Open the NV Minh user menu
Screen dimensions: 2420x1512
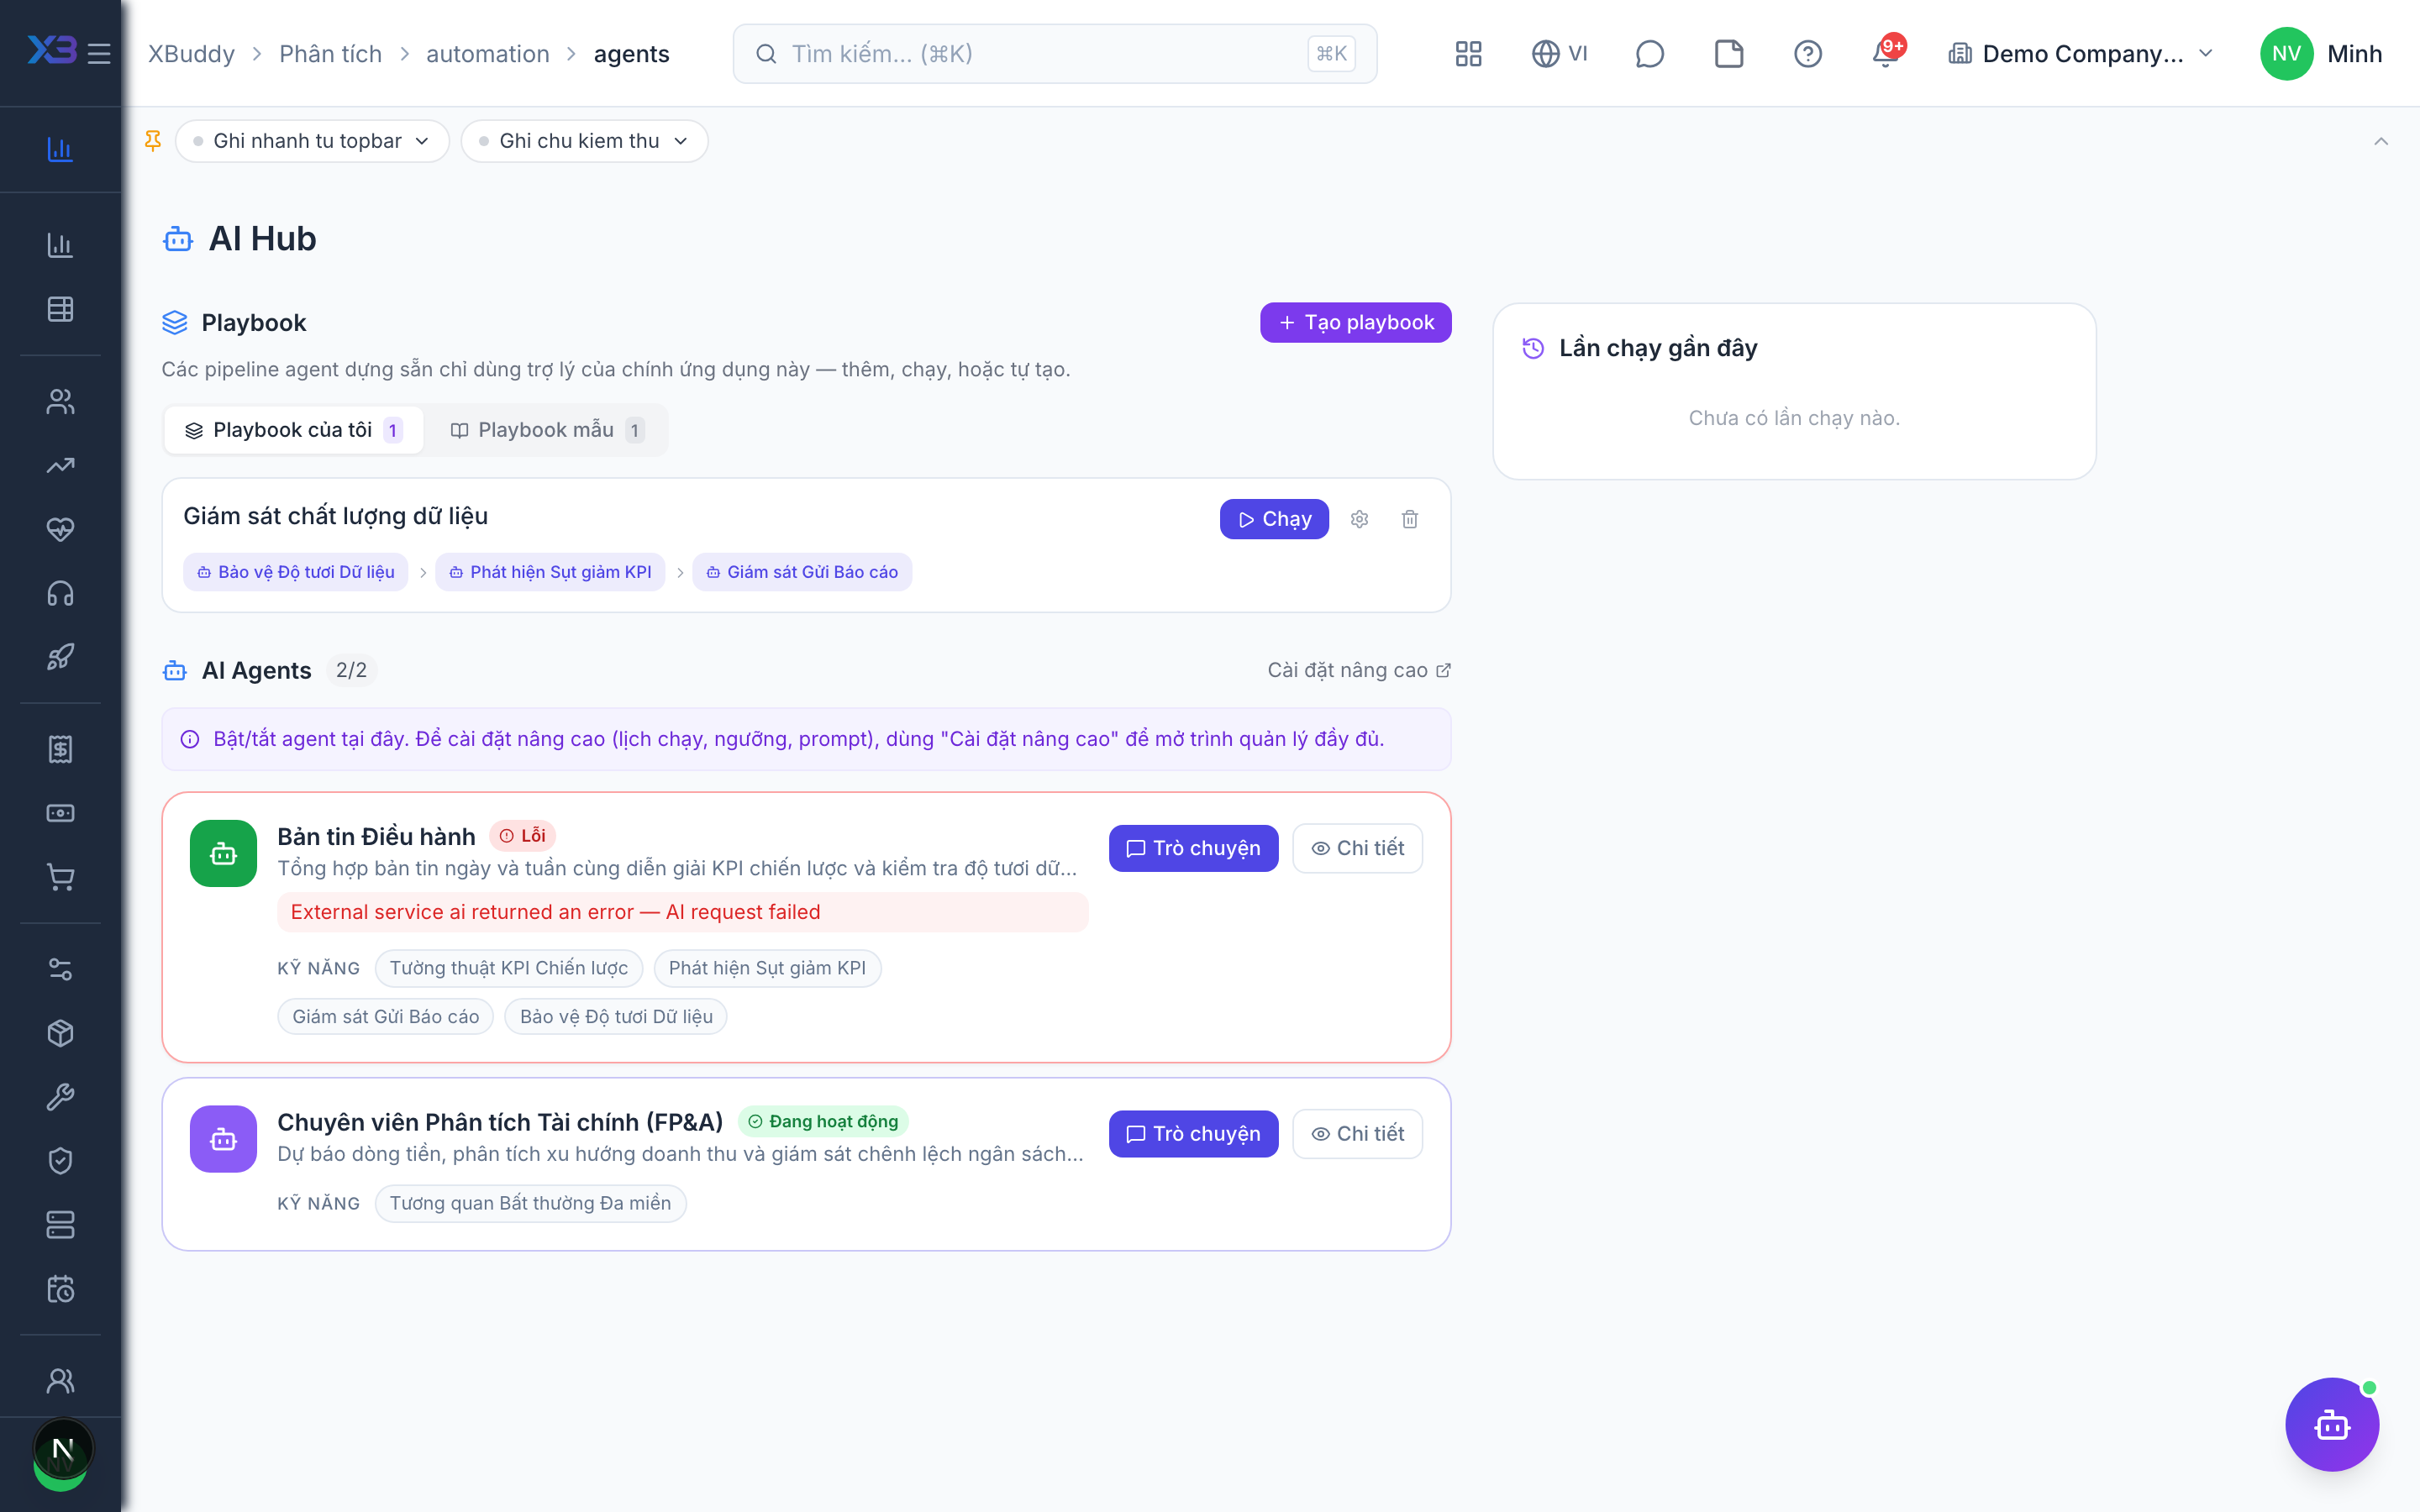point(2321,53)
